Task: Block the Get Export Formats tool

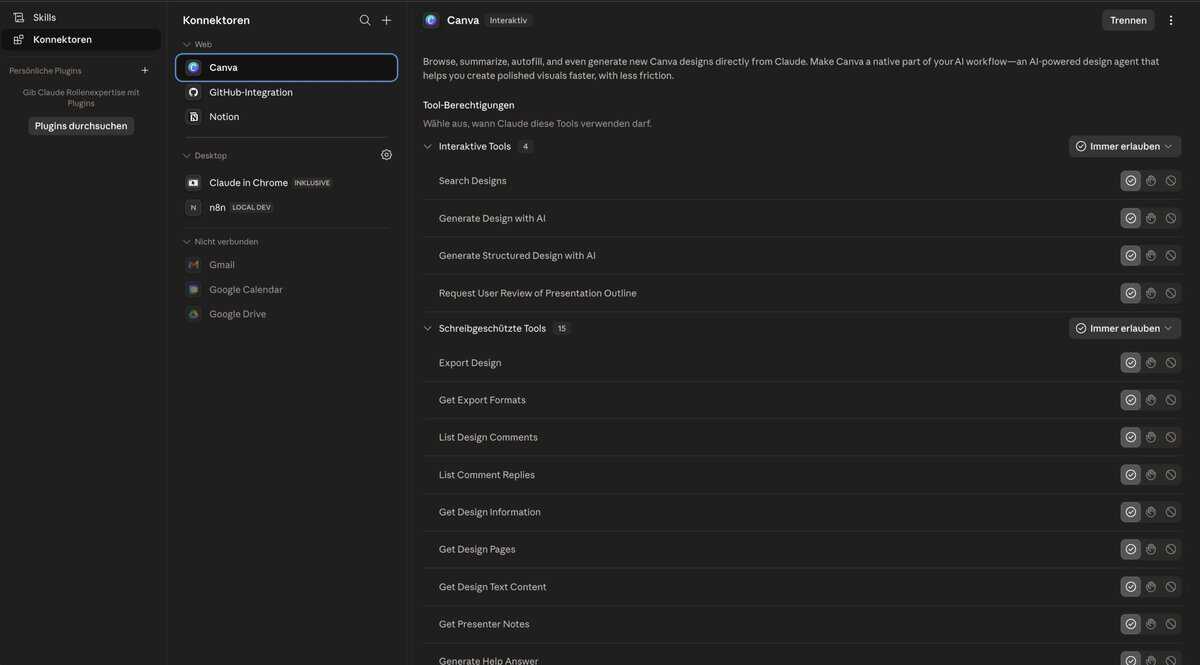Action: [1171, 400]
